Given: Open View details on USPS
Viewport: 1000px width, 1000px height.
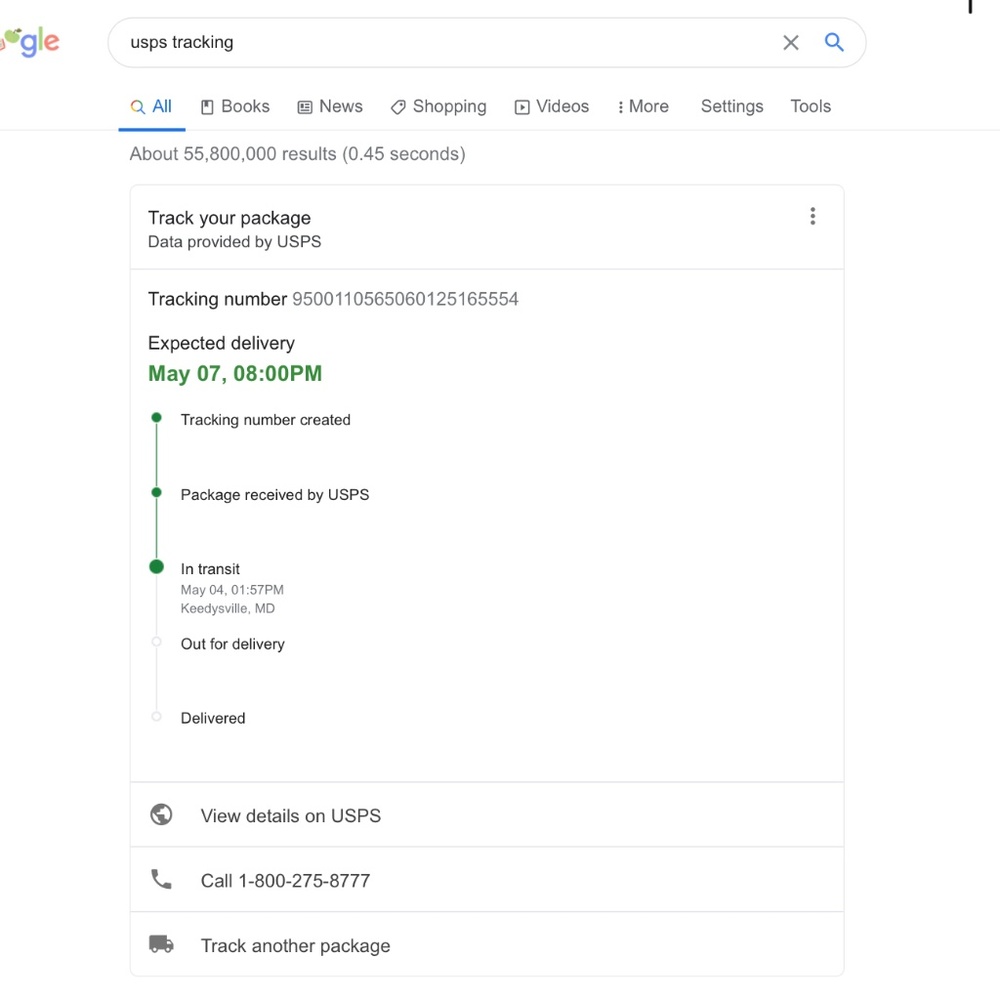Looking at the screenshot, I should coord(290,816).
